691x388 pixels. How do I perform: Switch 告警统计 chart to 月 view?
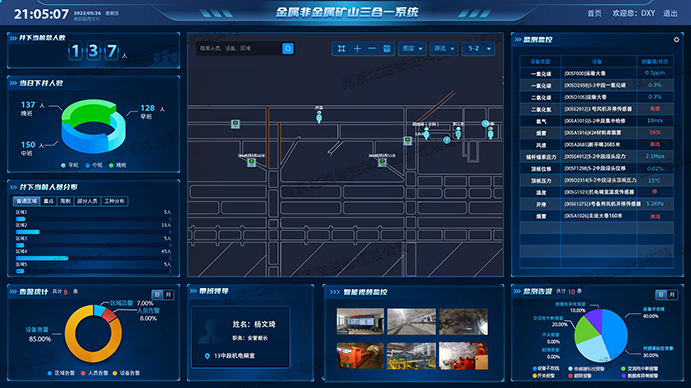tap(168, 295)
